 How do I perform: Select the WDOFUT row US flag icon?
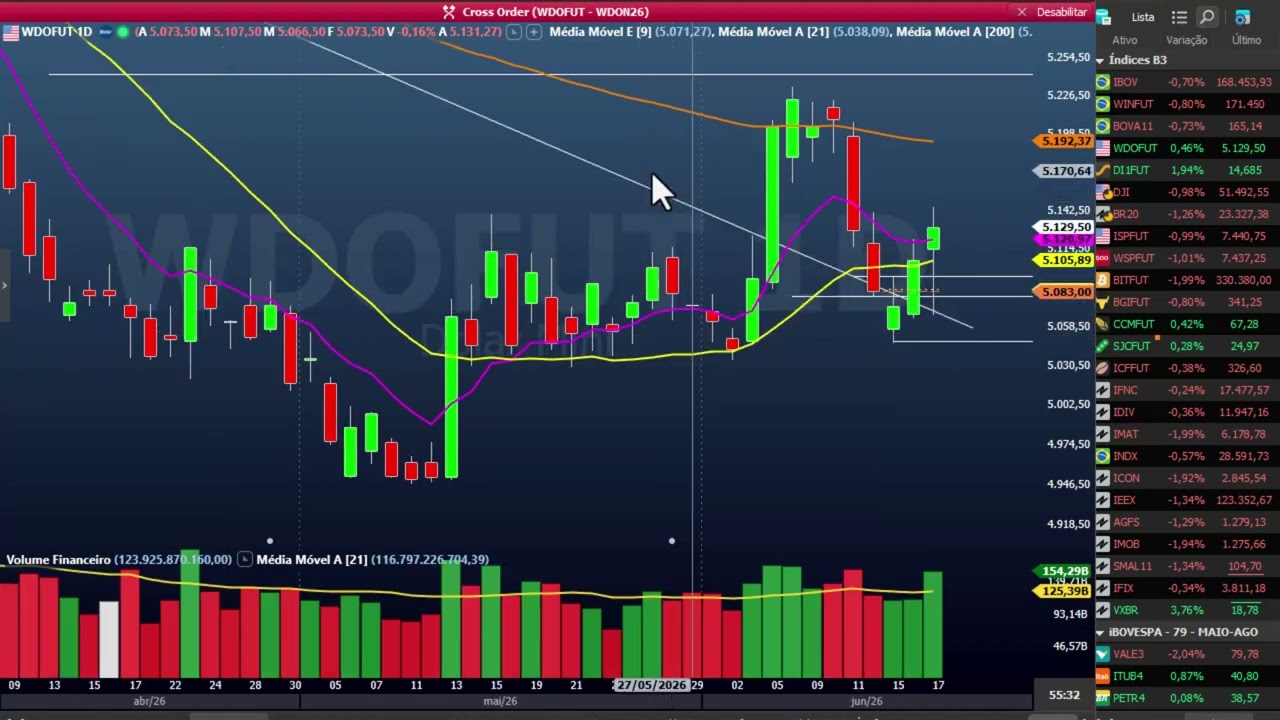coord(1102,148)
